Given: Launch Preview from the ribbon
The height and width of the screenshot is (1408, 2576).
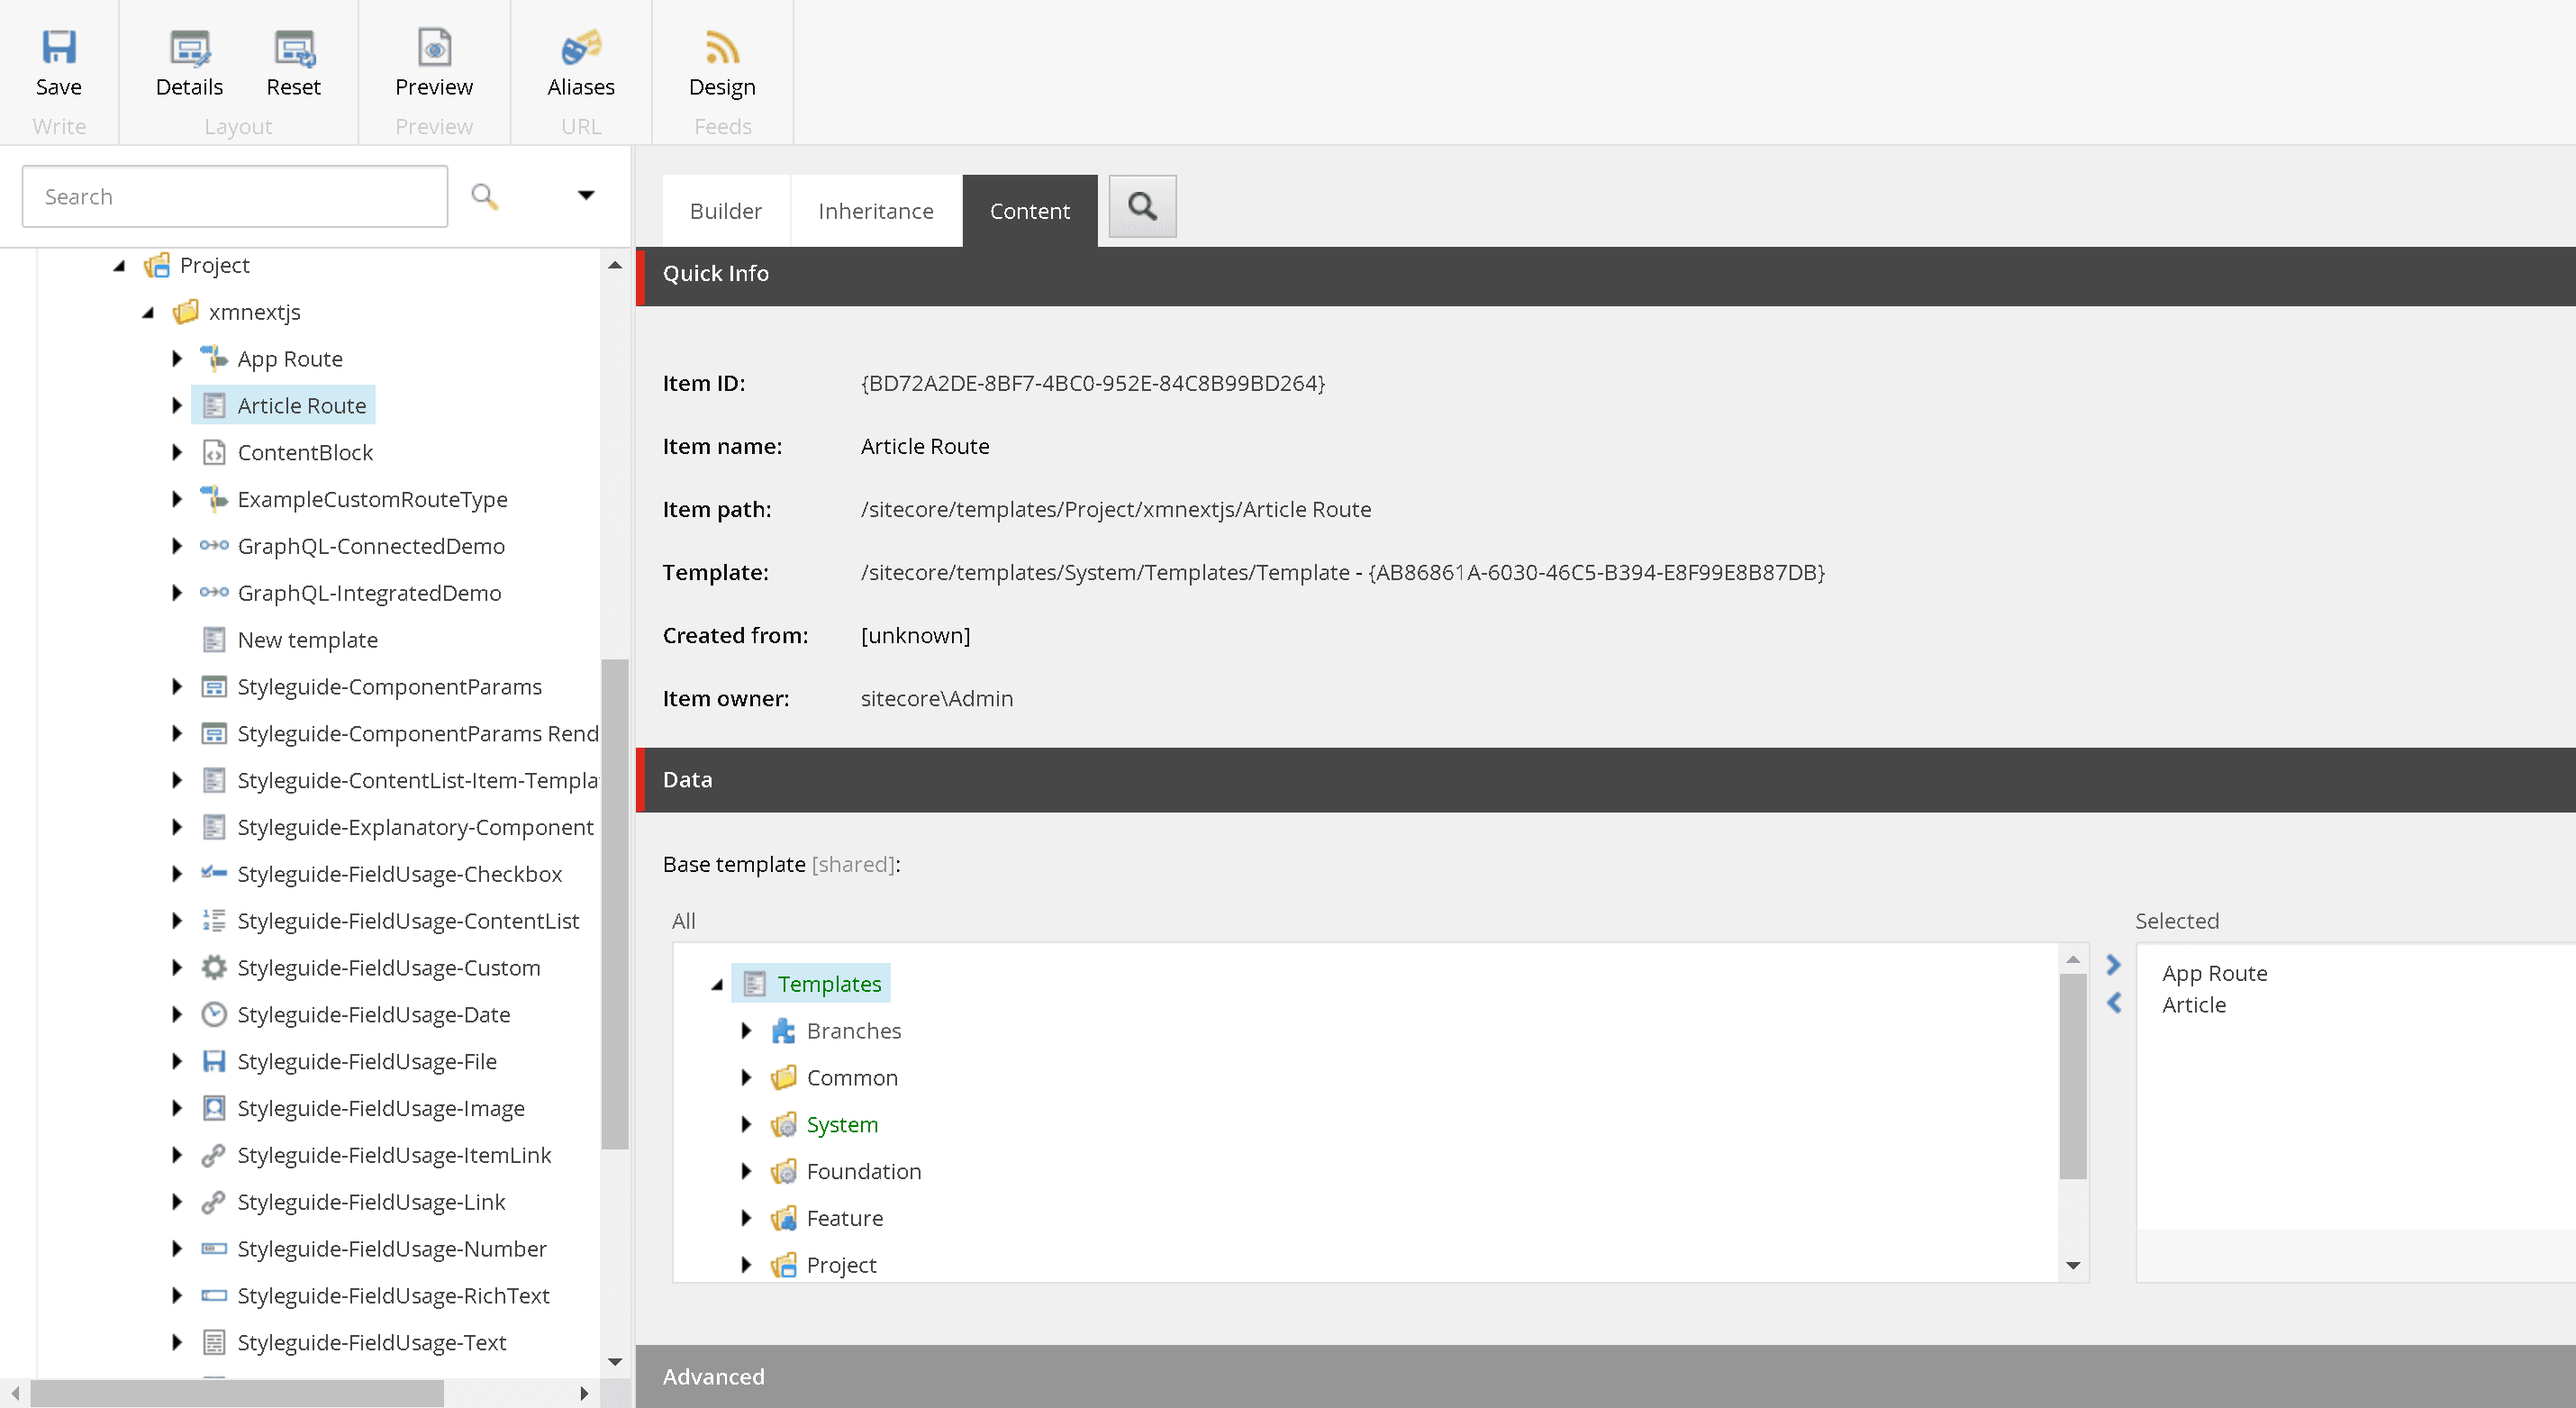Looking at the screenshot, I should 433,48.
